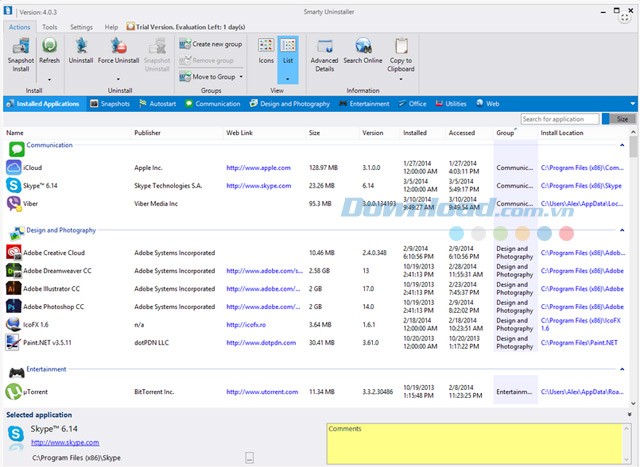
Task: Open the Tools ribbon tab
Action: tap(50, 27)
